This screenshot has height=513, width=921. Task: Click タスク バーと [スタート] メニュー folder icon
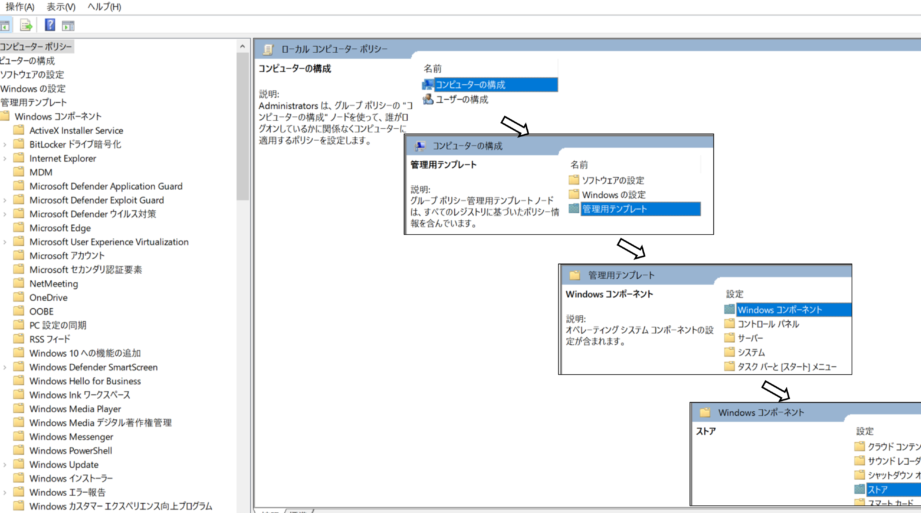click(x=730, y=366)
